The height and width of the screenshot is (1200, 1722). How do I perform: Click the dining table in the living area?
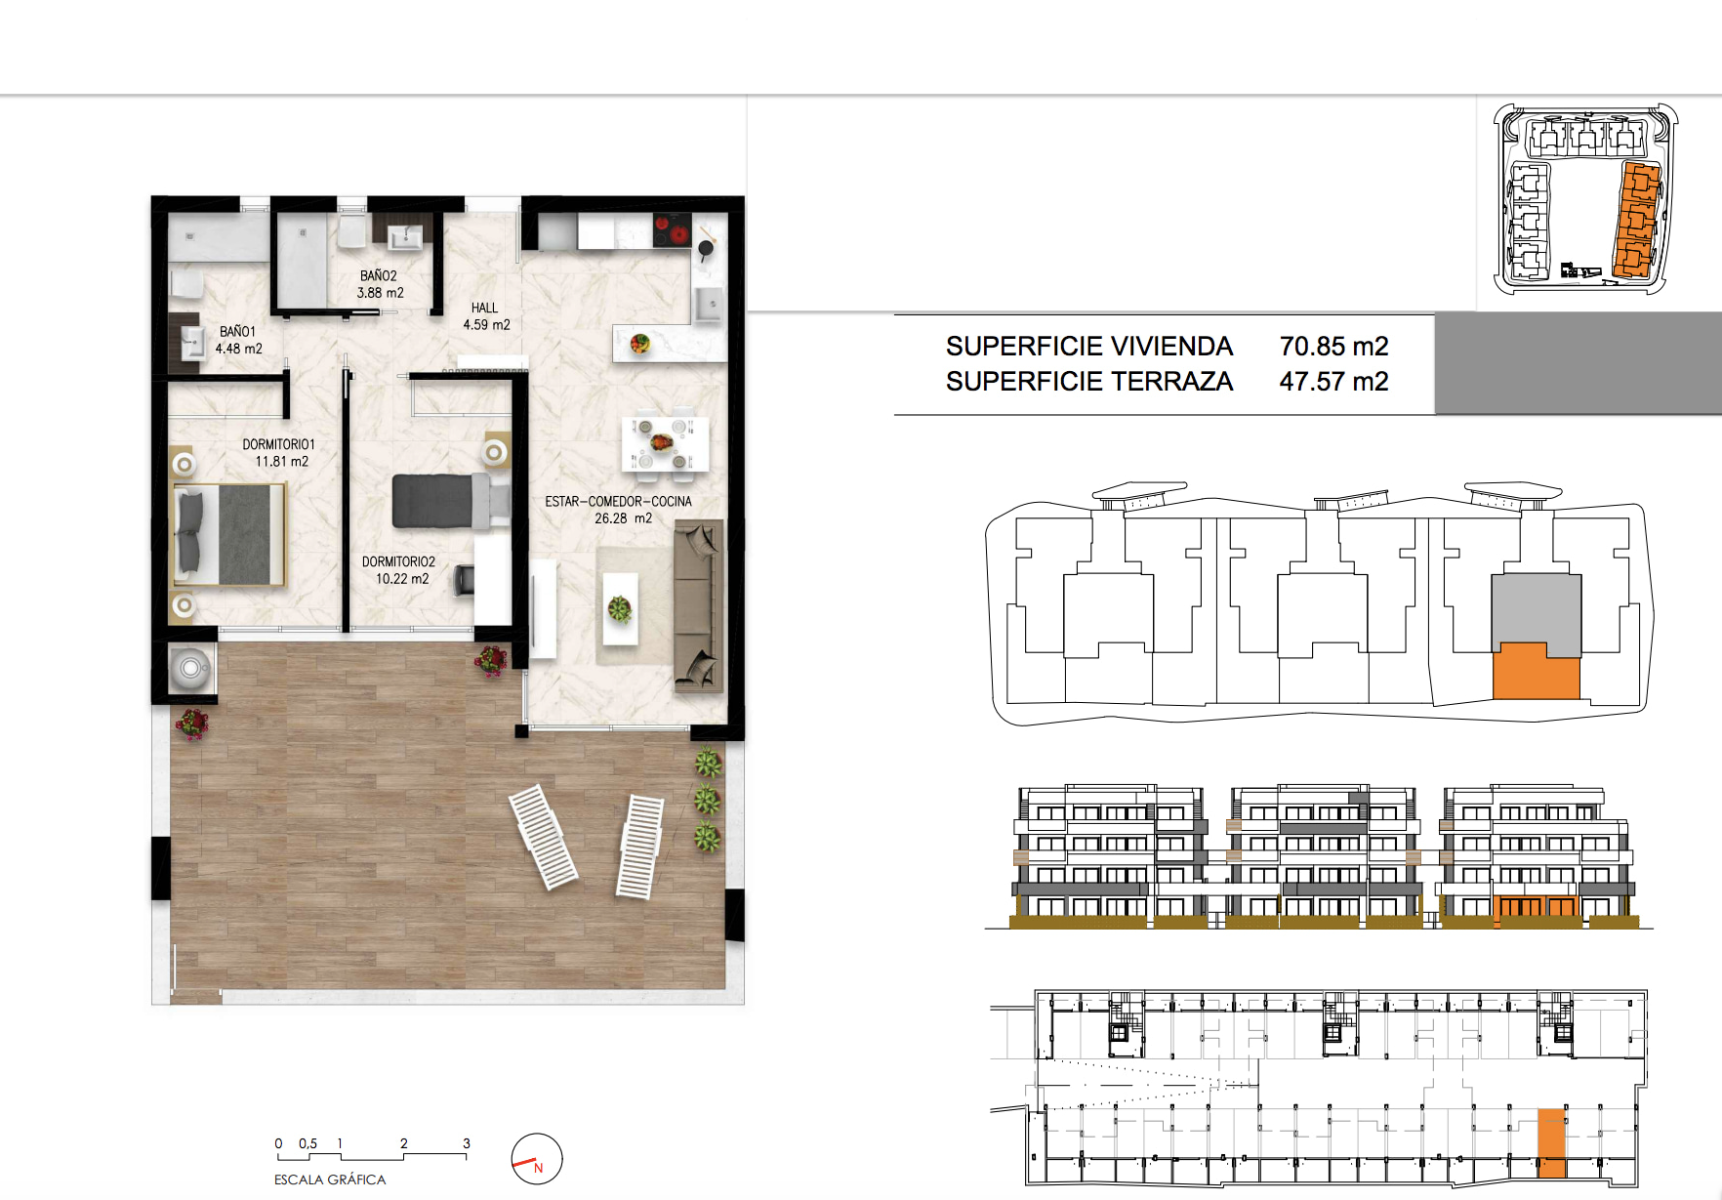[665, 444]
